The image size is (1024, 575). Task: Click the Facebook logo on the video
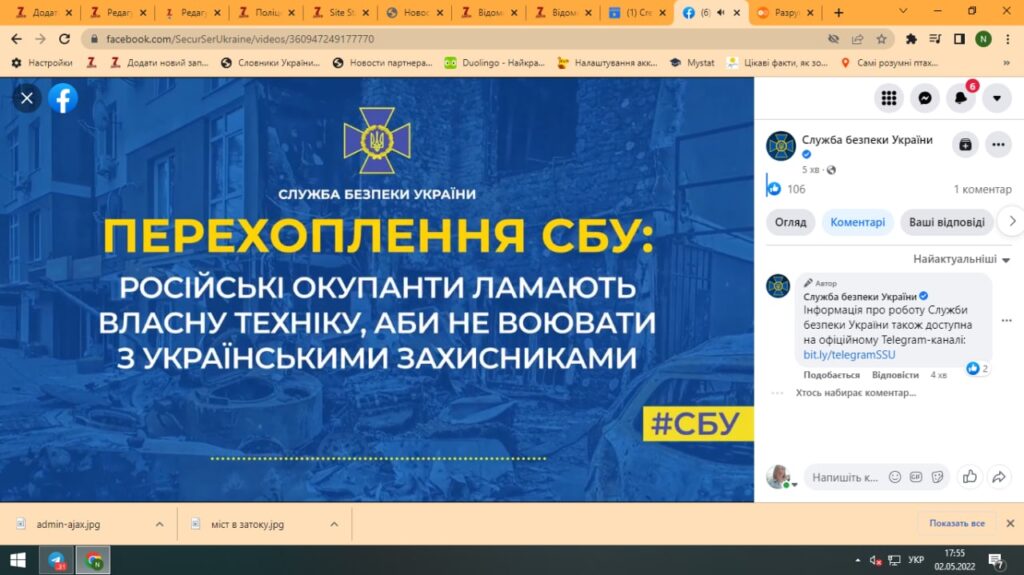pos(63,98)
